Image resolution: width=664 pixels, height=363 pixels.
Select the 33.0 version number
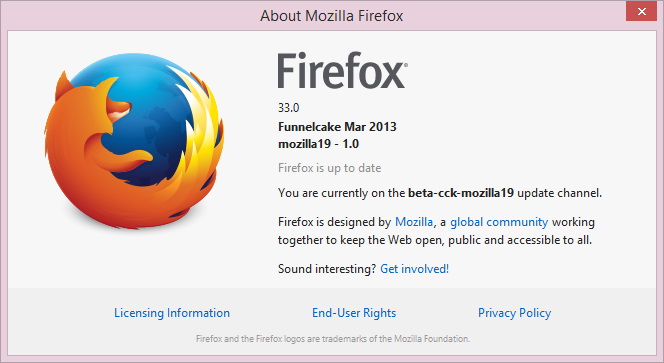(288, 108)
